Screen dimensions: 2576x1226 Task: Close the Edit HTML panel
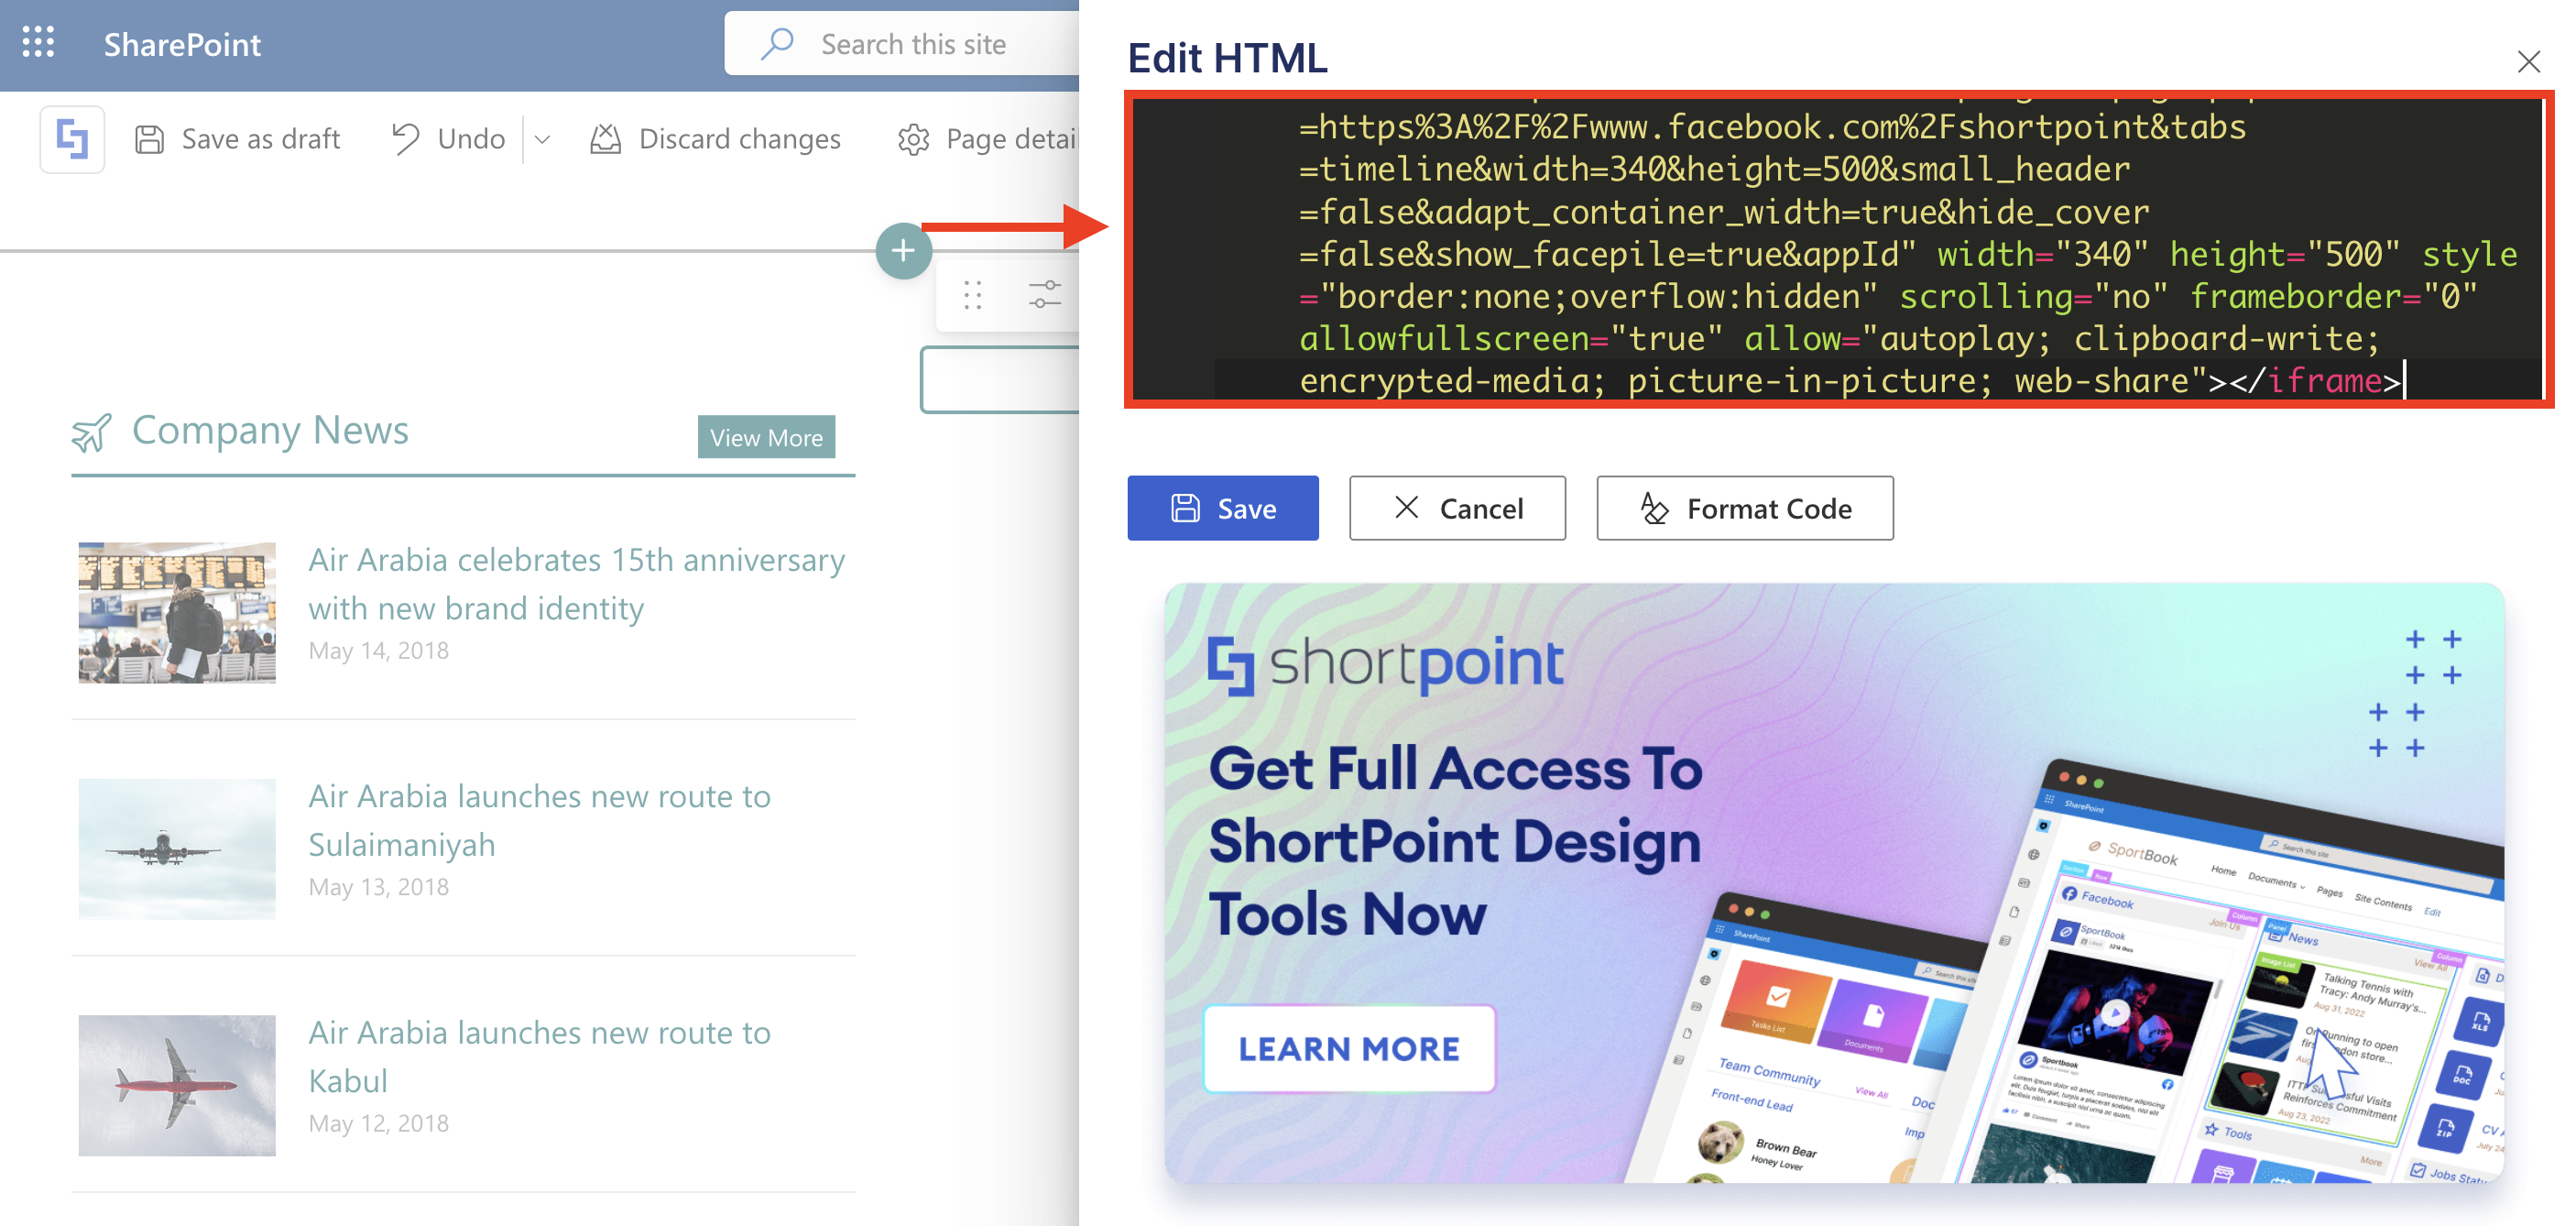point(2528,62)
